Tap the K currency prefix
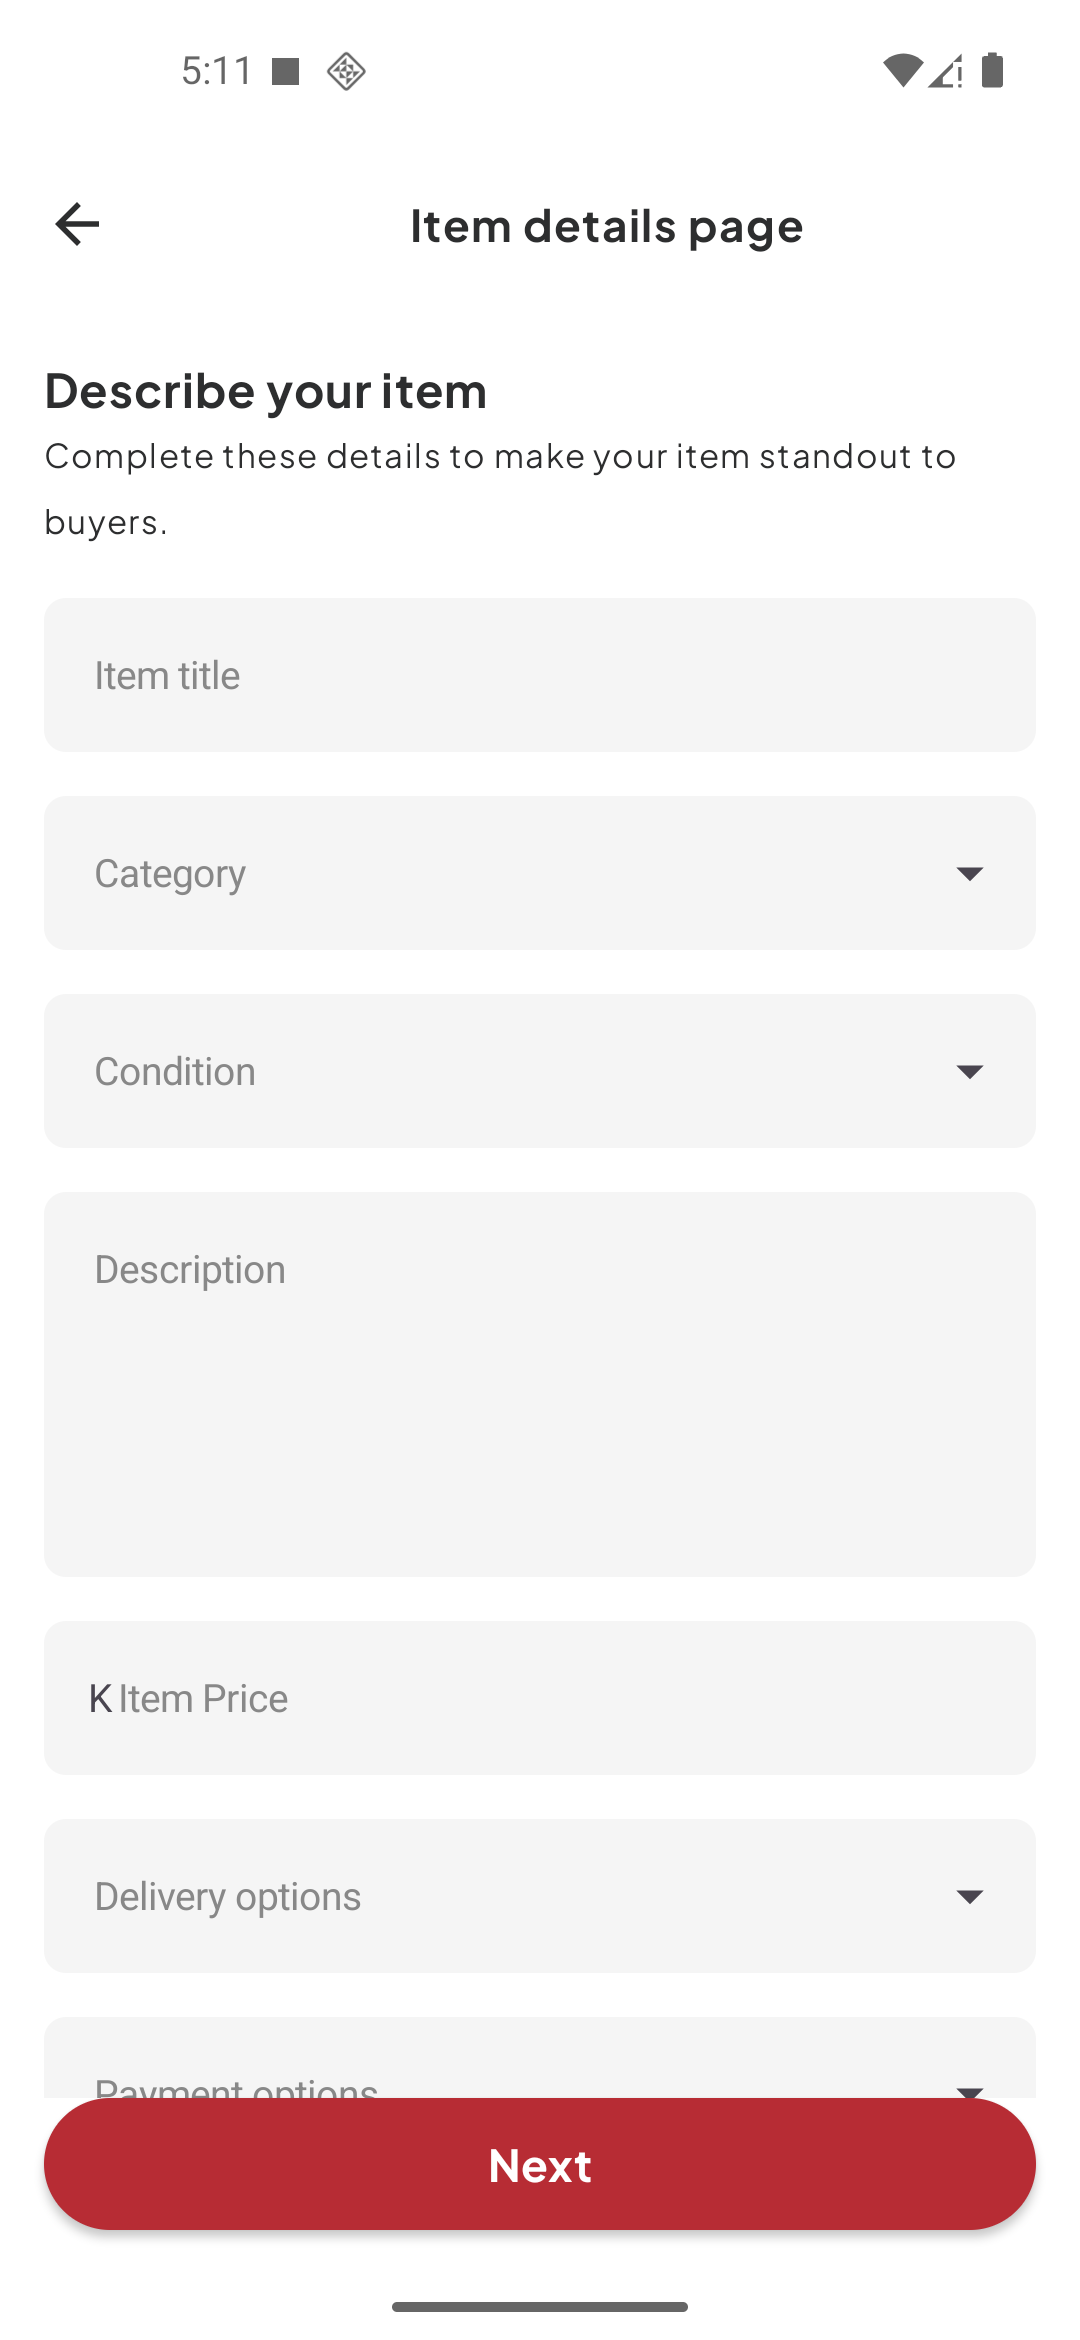The height and width of the screenshot is (2340, 1080). click(100, 1698)
